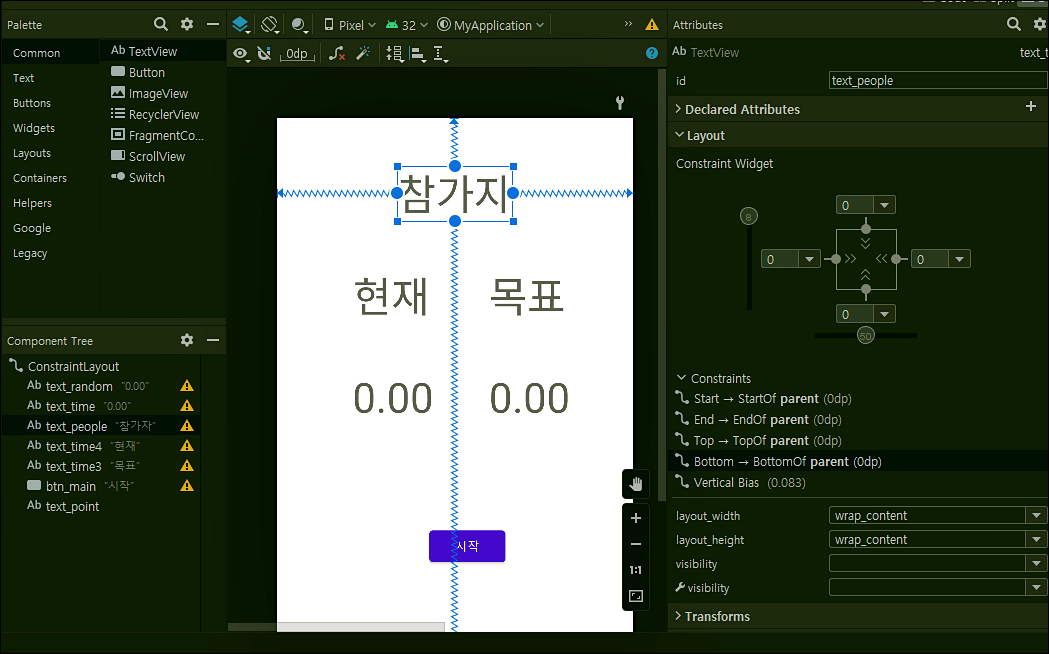The width and height of the screenshot is (1049, 654).
Task: Open guidelines options icon
Action: 440,53
